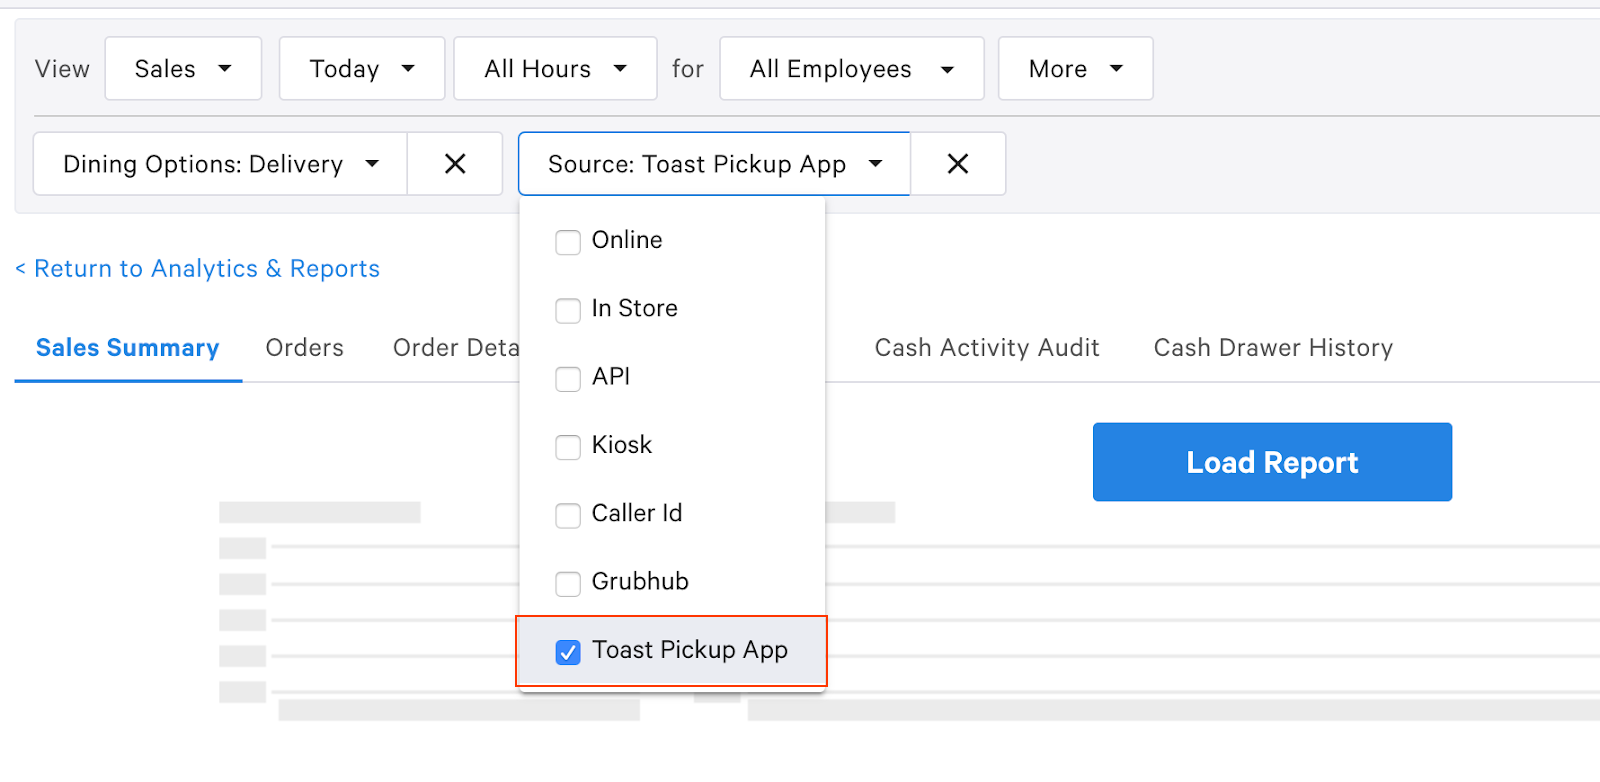
Task: Enable the In Store source option
Action: tap(568, 310)
